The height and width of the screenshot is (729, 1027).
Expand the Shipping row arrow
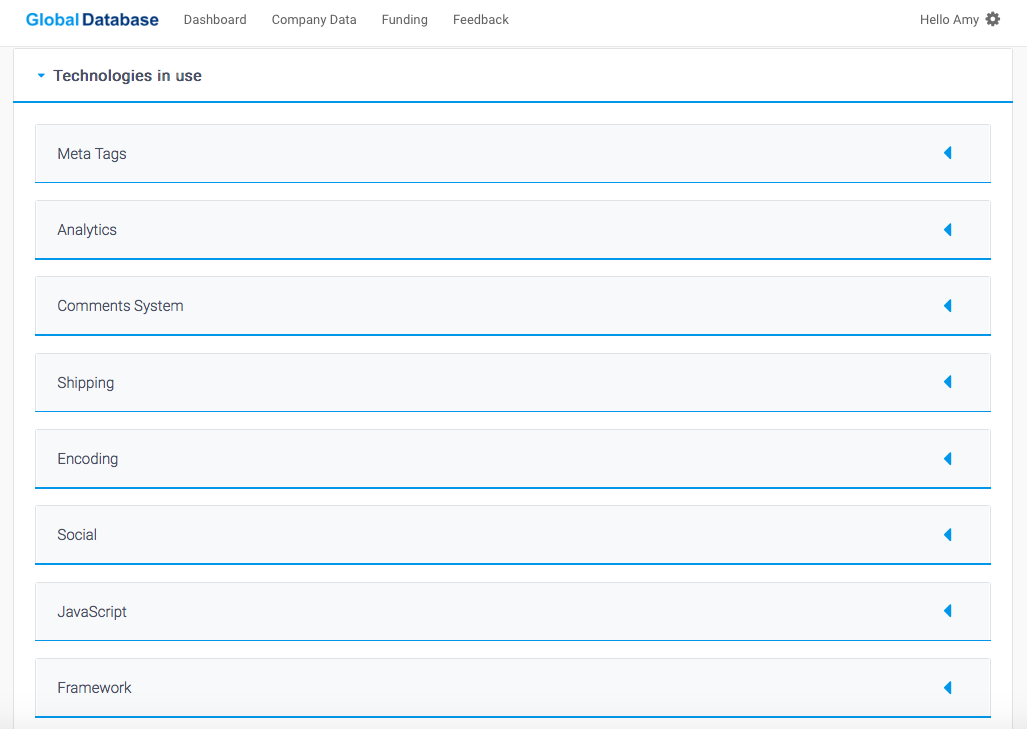(948, 382)
